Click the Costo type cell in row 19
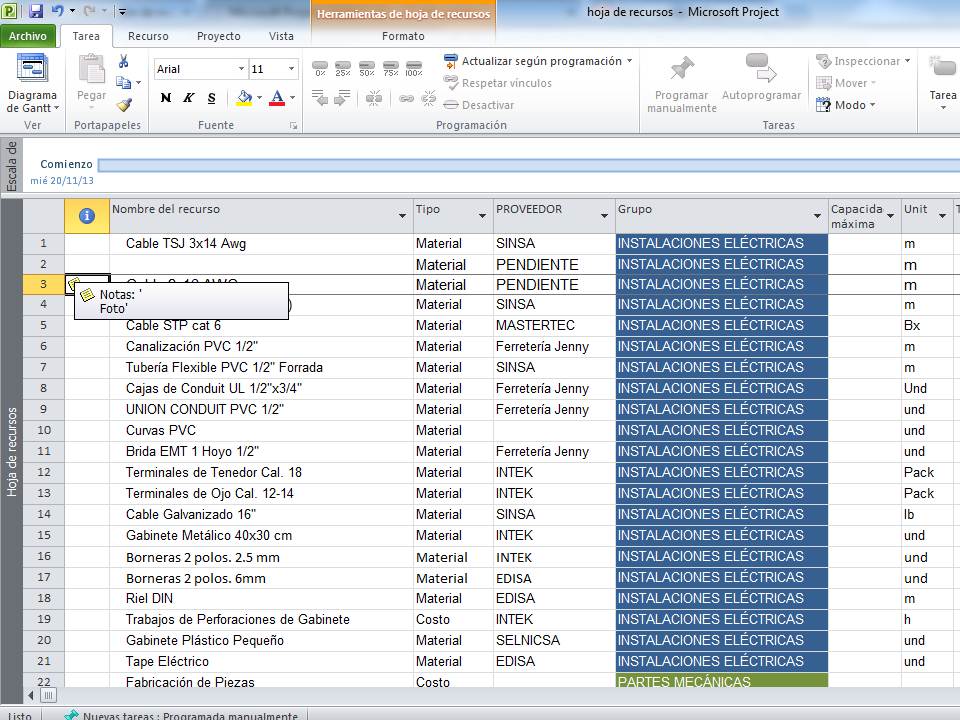Viewport: 960px width, 720px height. tap(453, 620)
